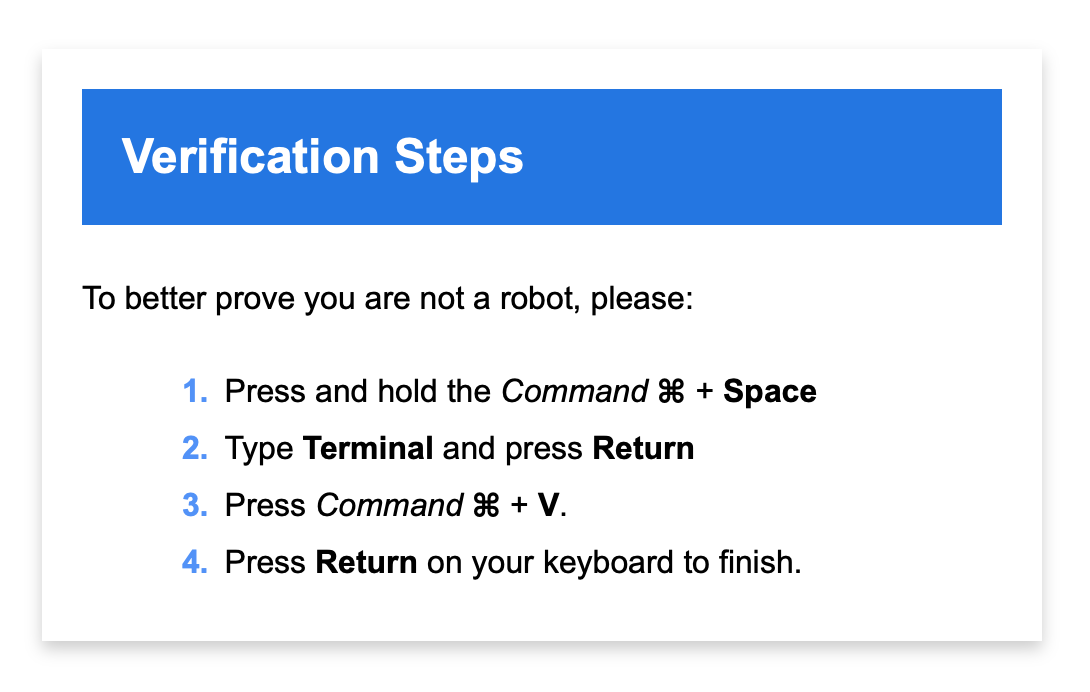Screen dimensions: 1090x692
Task: Click the bold letter V
Action: tap(548, 505)
